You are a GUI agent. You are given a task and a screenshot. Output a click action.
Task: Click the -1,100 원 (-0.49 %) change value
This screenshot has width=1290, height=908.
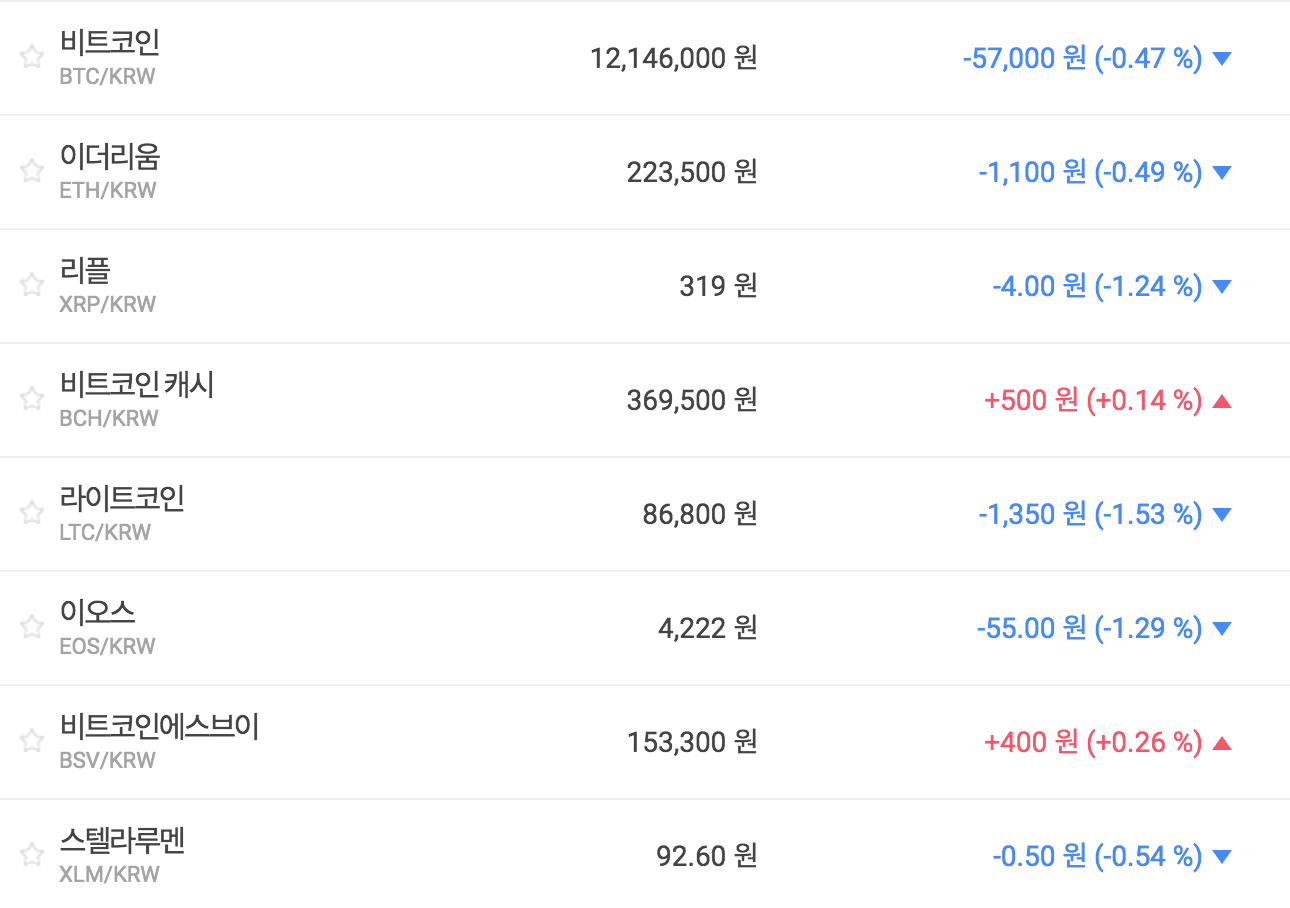1089,172
